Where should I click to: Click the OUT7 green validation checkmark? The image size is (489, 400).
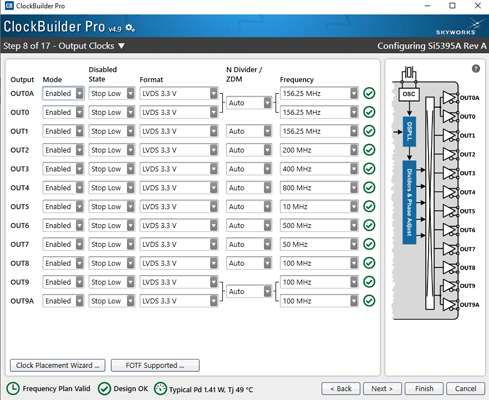click(369, 244)
